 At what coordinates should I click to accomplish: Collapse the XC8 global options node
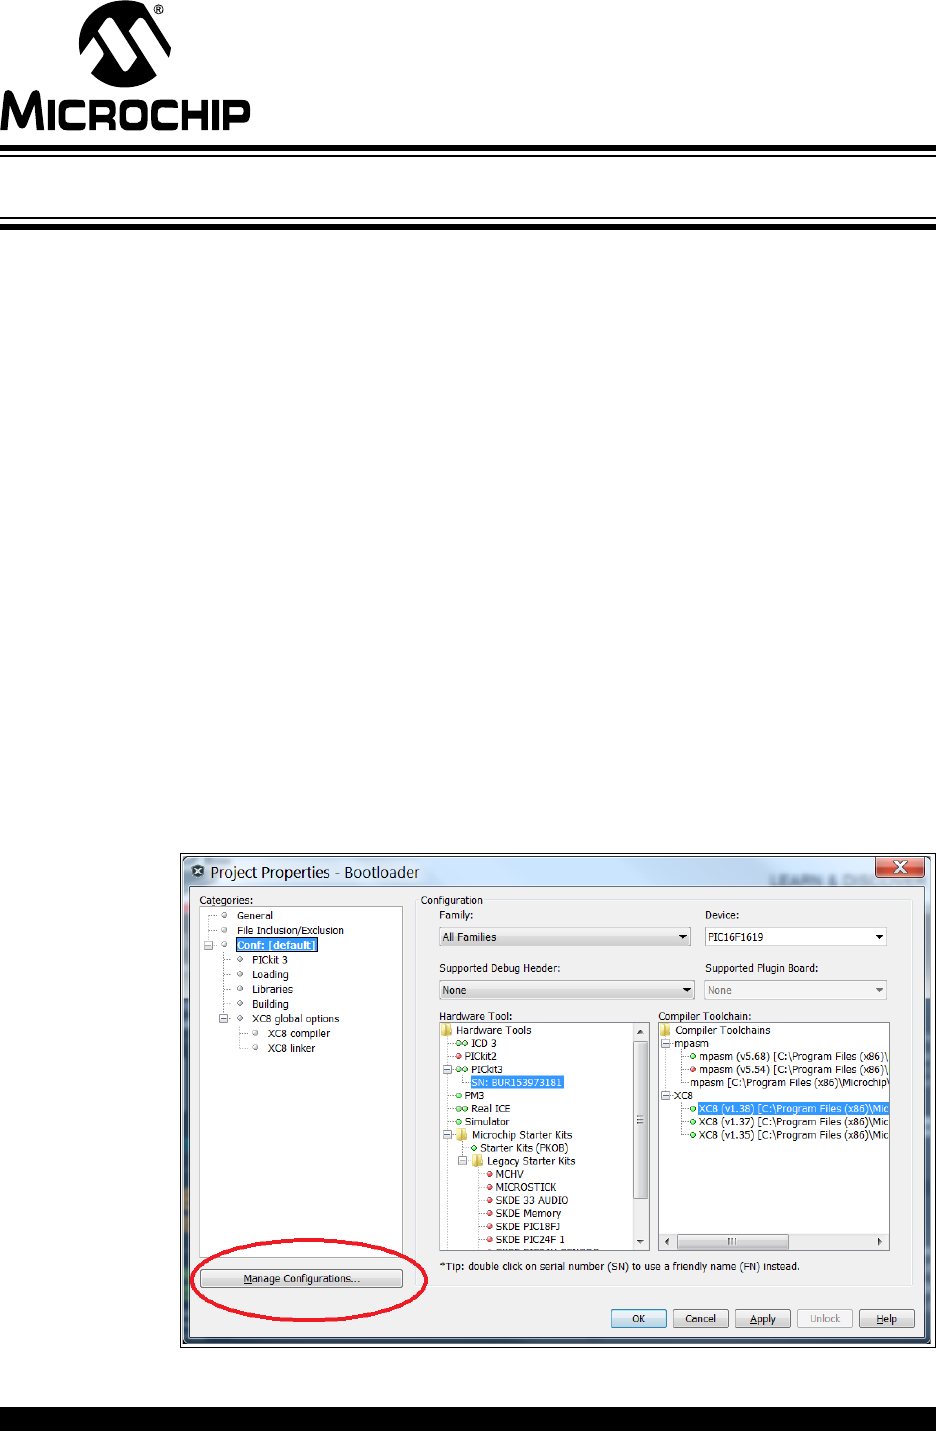click(x=224, y=1018)
